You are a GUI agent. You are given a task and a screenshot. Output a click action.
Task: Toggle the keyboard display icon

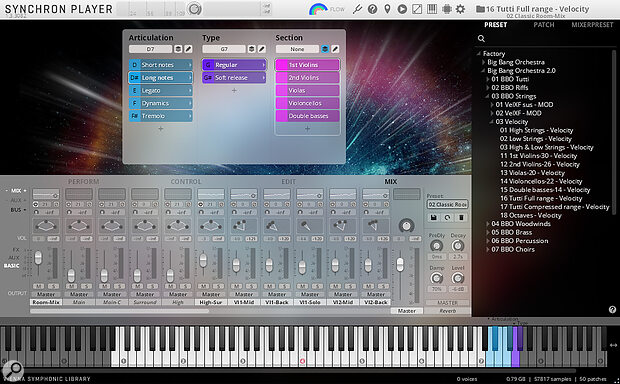(x=432, y=9)
